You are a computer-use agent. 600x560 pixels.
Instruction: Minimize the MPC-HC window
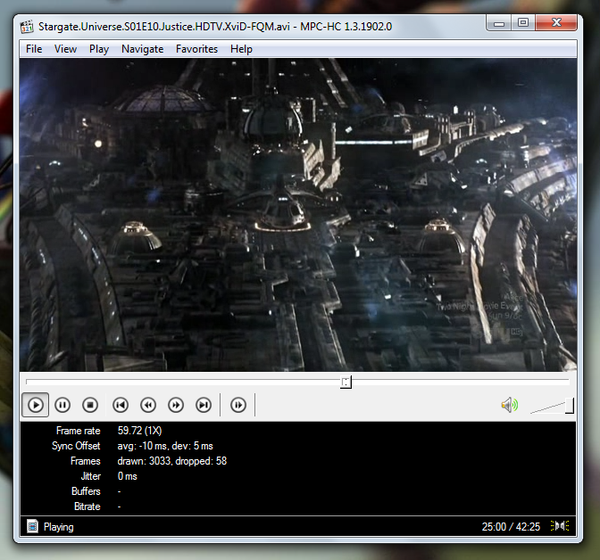tap(499, 23)
